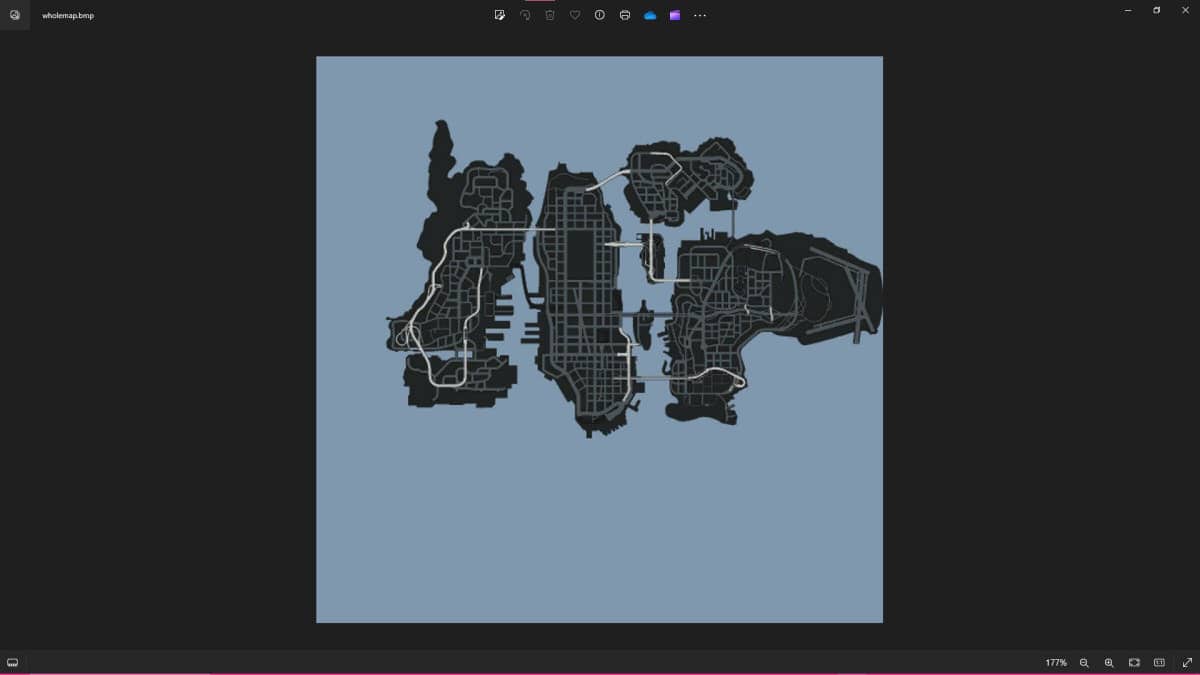The width and height of the screenshot is (1200, 675).
Task: Minimize the Photos window
Action: [1128, 10]
